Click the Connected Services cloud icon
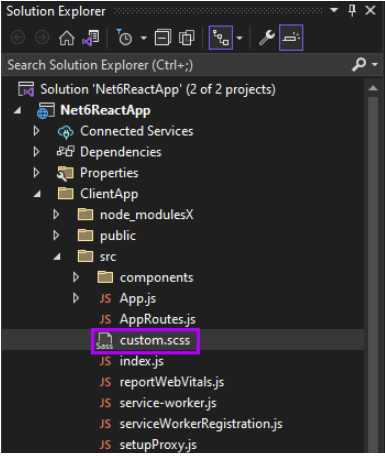 (x=65, y=132)
